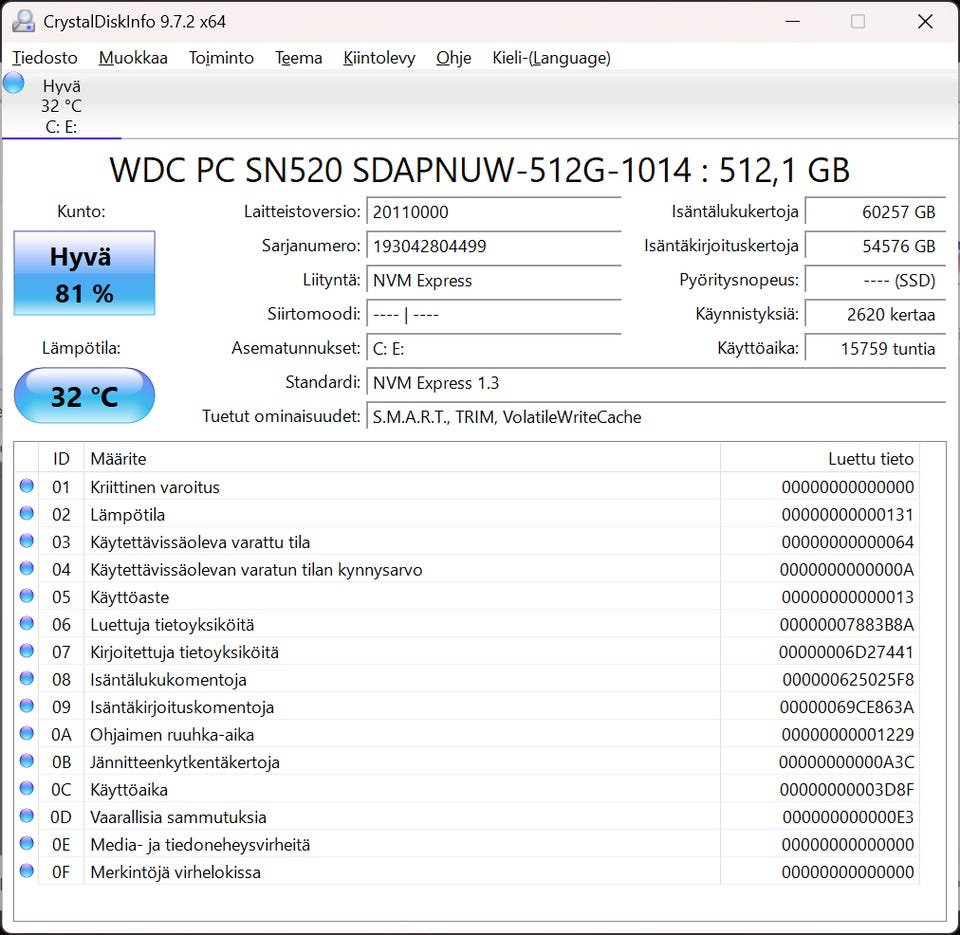Image resolution: width=960 pixels, height=935 pixels.
Task: Click the Käyttöaika value 15759 tuntia
Action: coord(876,349)
